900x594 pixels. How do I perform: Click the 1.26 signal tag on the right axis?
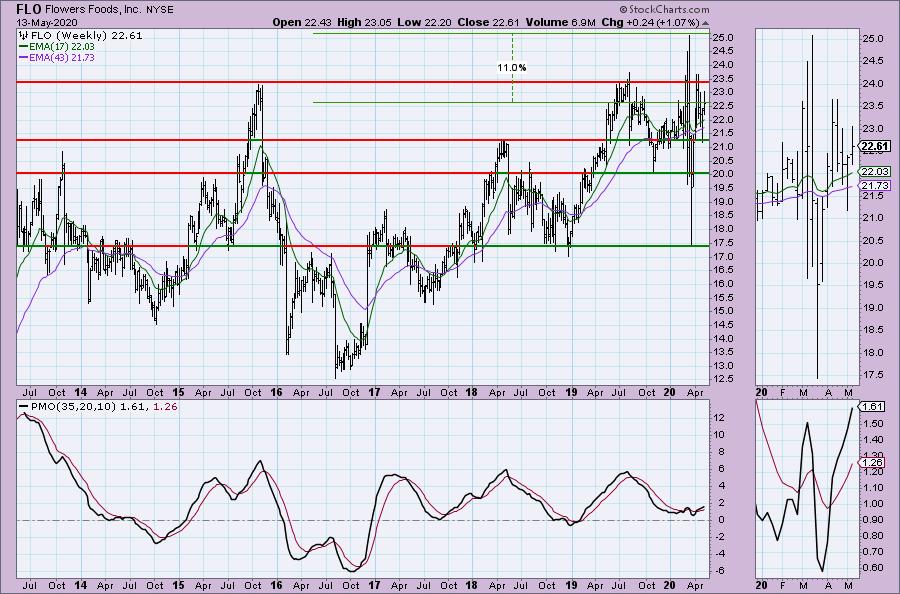click(872, 463)
